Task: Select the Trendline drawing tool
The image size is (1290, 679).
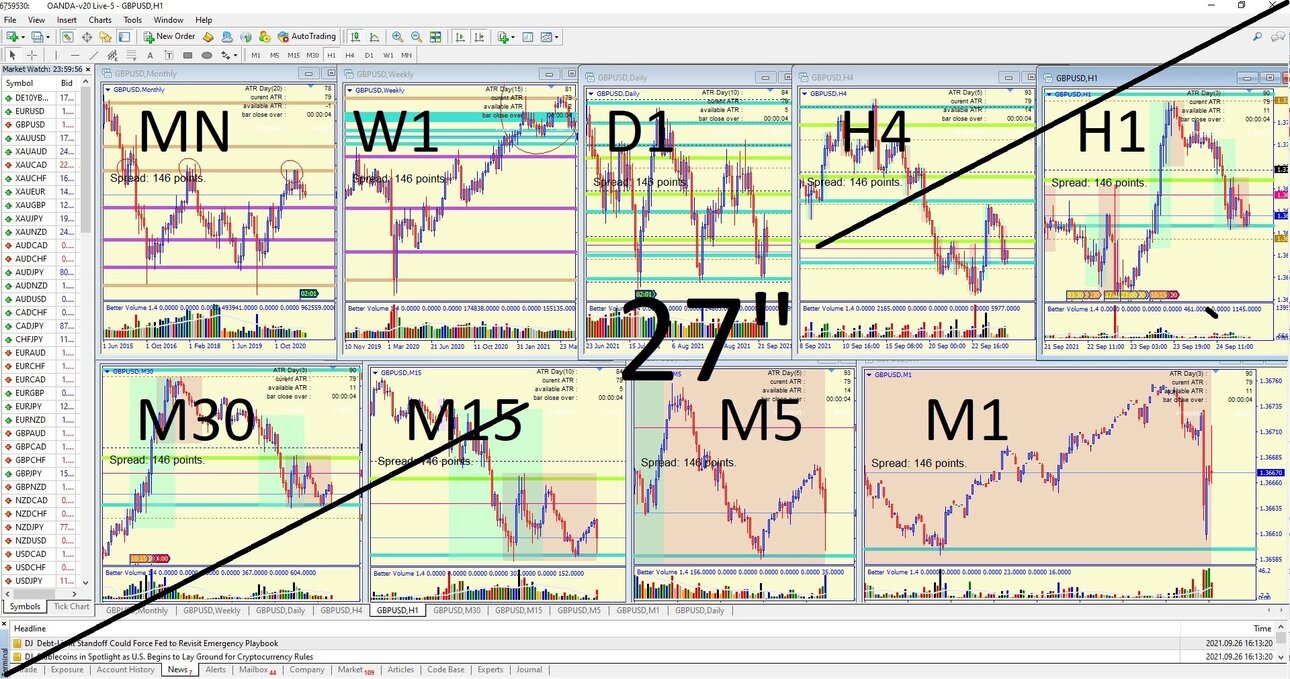Action: pos(94,55)
